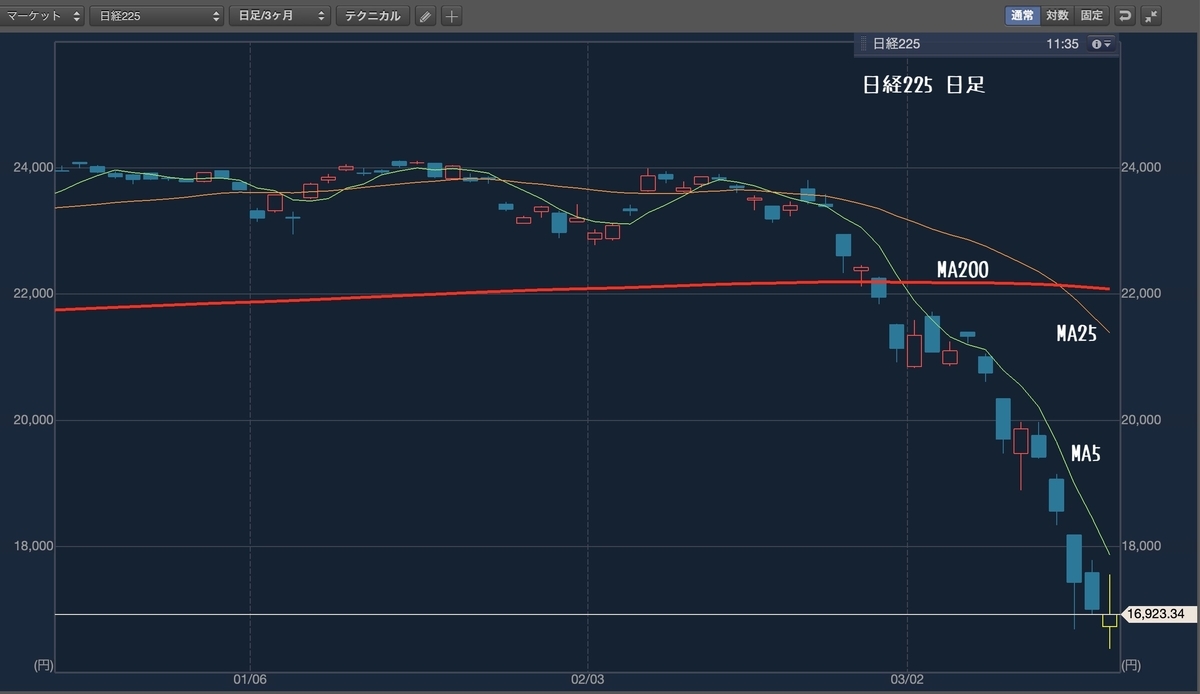Click the 日経225 info panel title

pyautogui.click(x=896, y=44)
